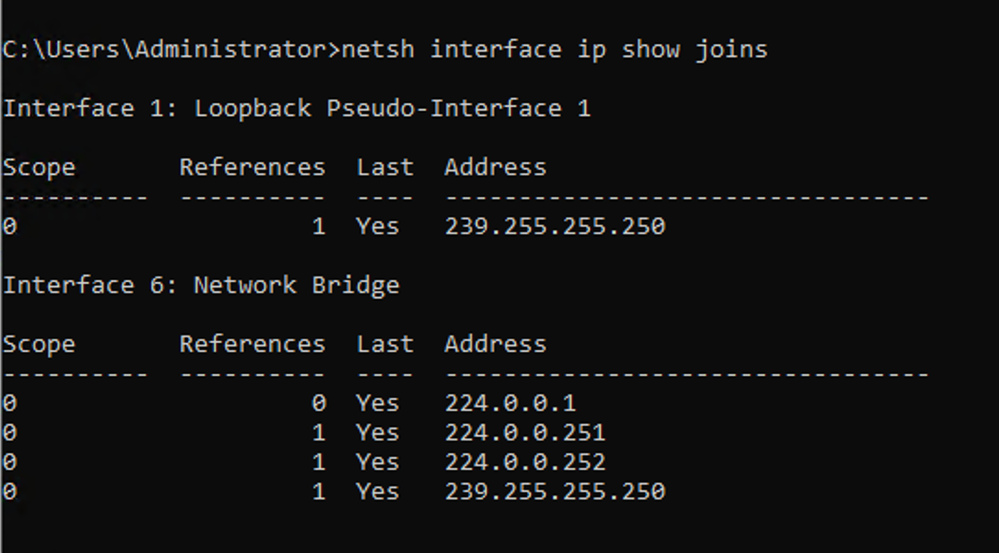Click the Address header under Loopback interface

(x=495, y=167)
